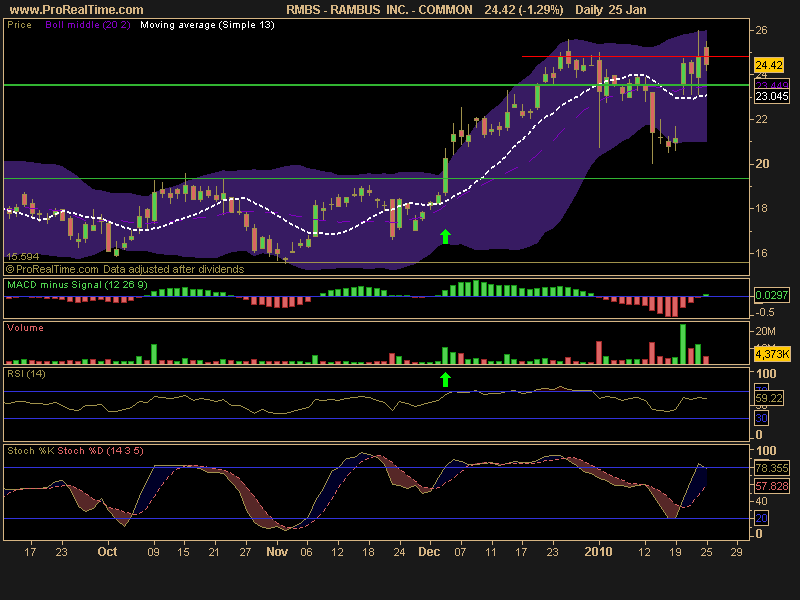Select the 24.42 (-1.29%) quote in header

click(x=524, y=10)
